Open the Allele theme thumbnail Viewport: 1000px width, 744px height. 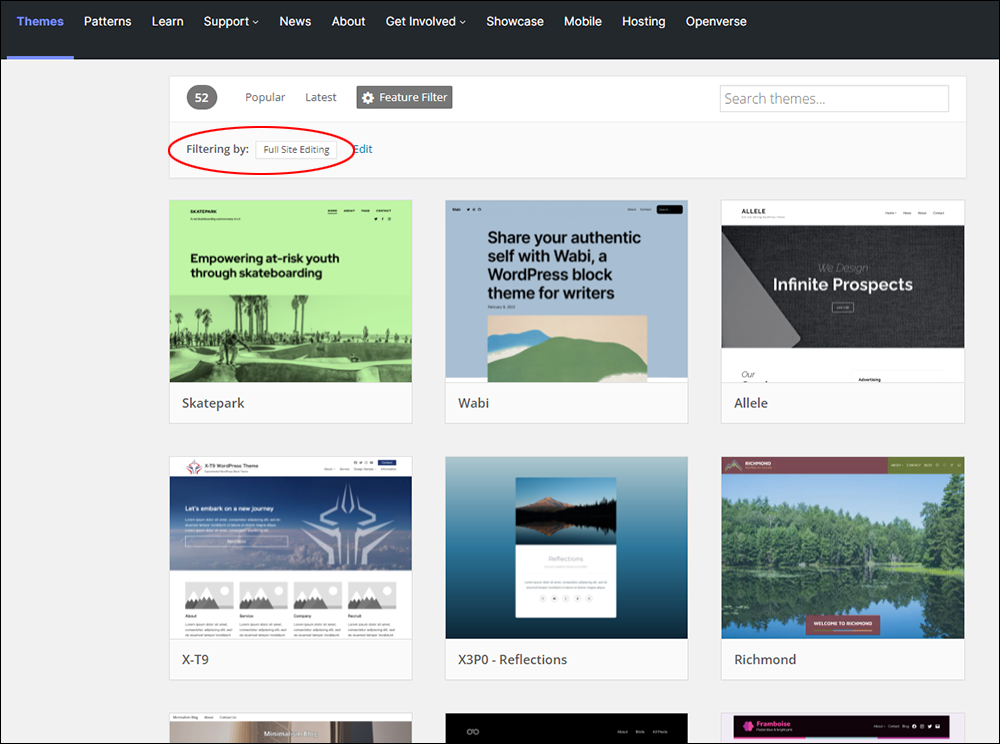(842, 291)
